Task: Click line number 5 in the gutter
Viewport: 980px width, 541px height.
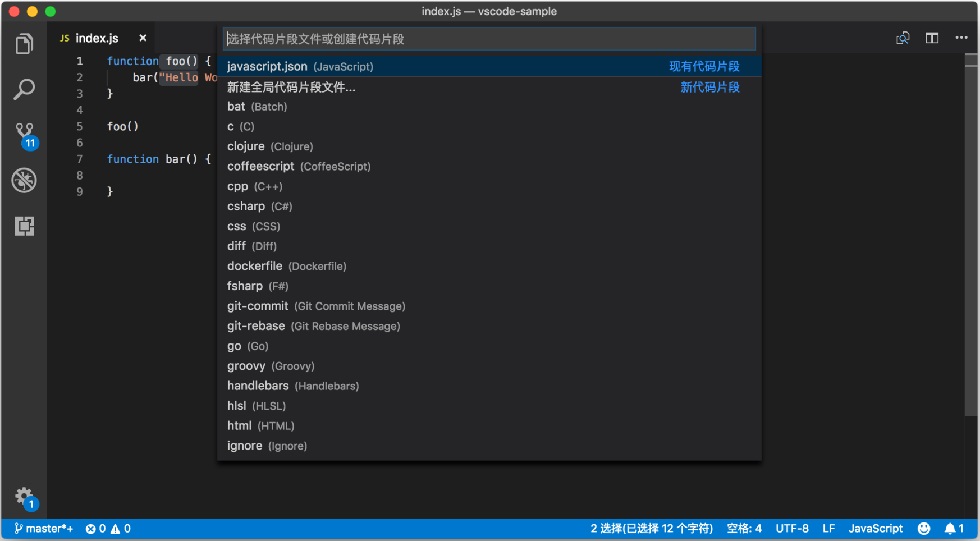Action: pyautogui.click(x=79, y=126)
